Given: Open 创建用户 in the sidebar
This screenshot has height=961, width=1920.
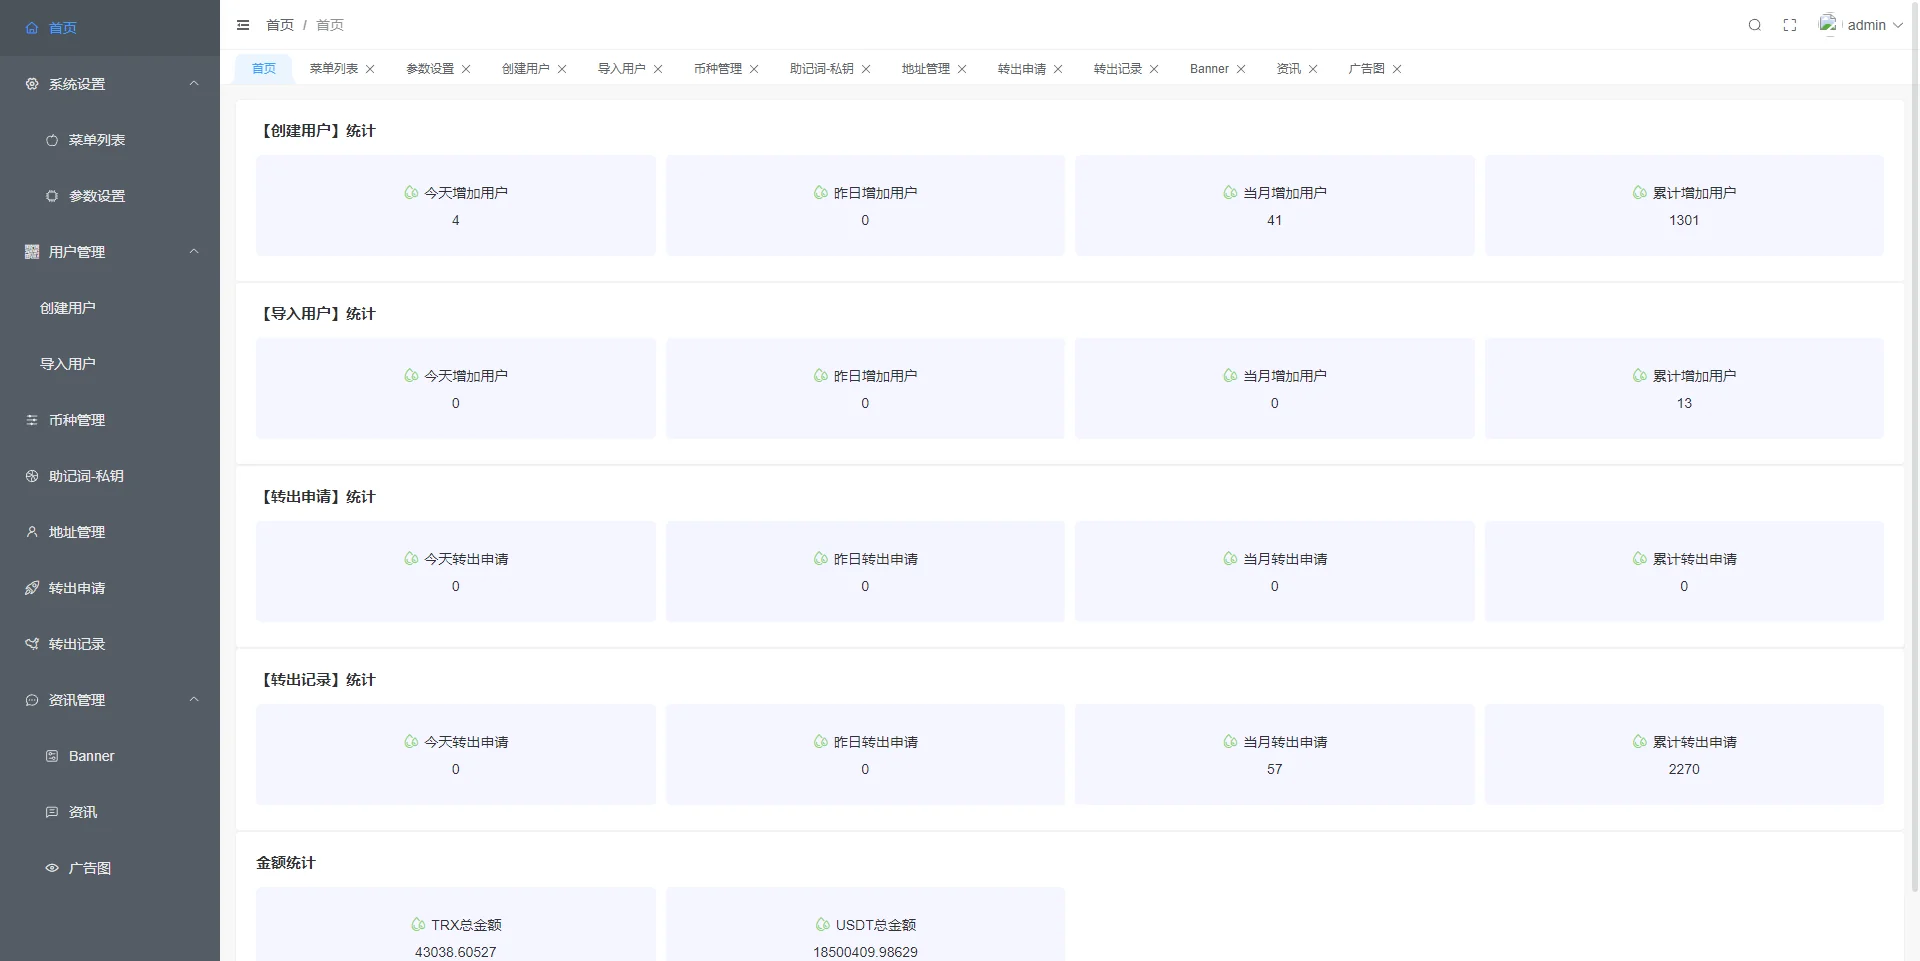Looking at the screenshot, I should click(68, 308).
